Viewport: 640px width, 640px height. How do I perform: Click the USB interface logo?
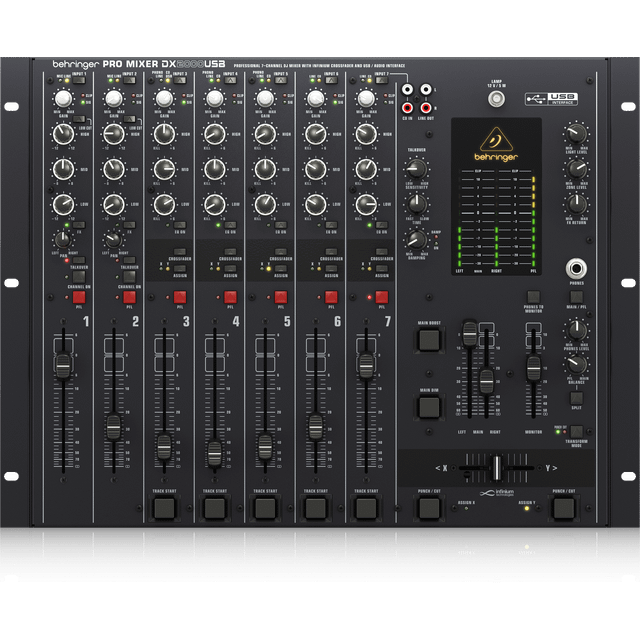point(551,99)
